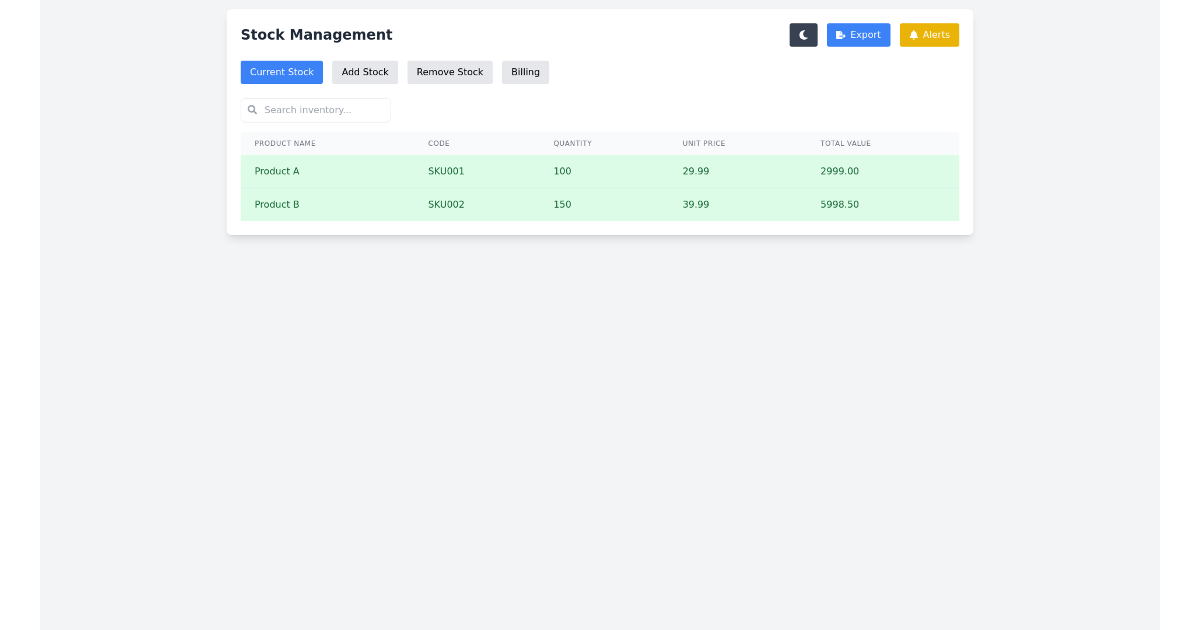Switch to the Billing tab
This screenshot has width=1200, height=630.
(525, 72)
